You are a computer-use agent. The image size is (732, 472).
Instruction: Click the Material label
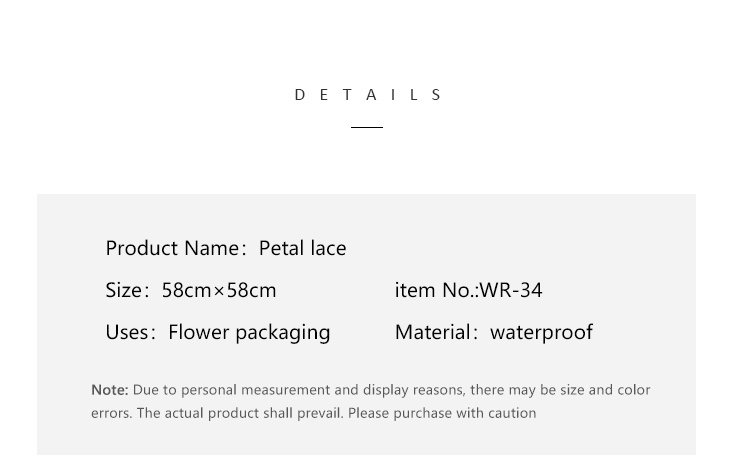tap(436, 332)
